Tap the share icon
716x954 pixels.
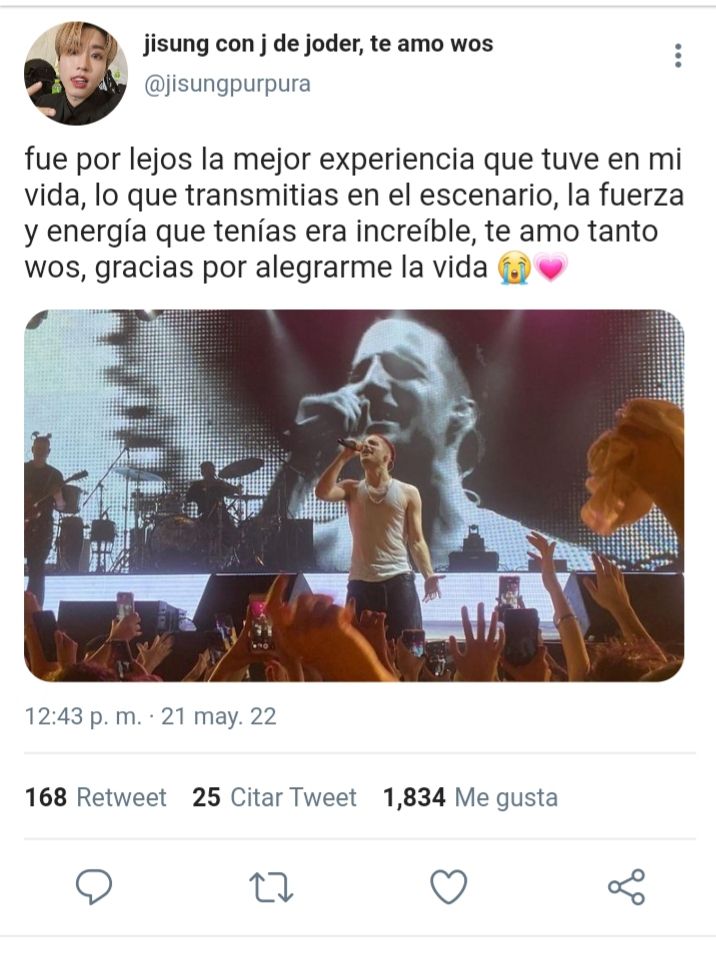(x=627, y=886)
